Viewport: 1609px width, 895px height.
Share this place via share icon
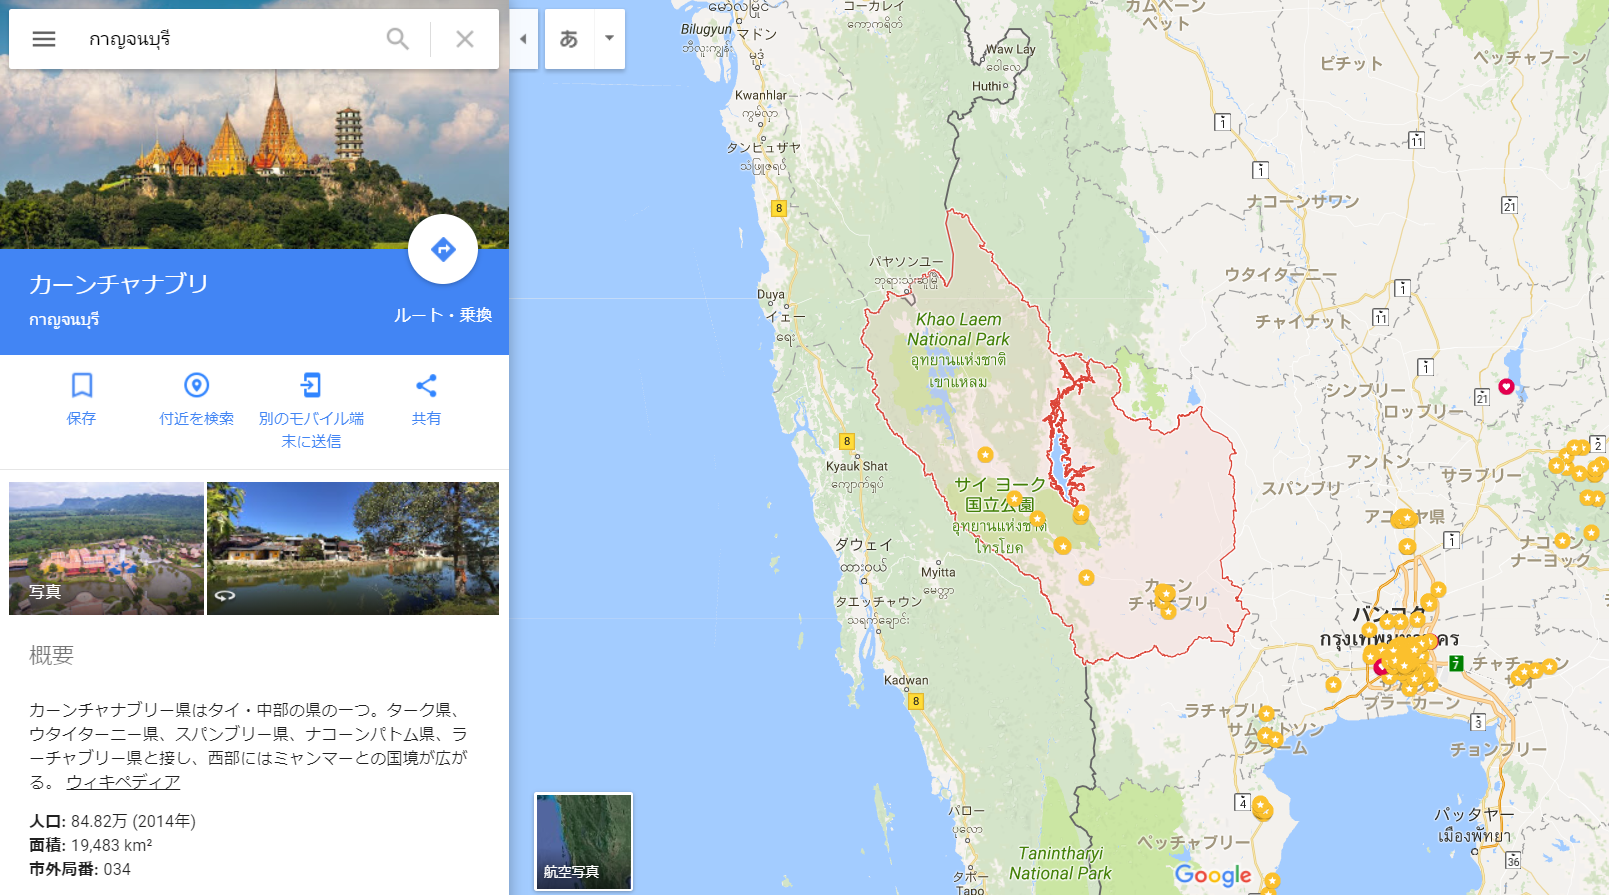426,385
